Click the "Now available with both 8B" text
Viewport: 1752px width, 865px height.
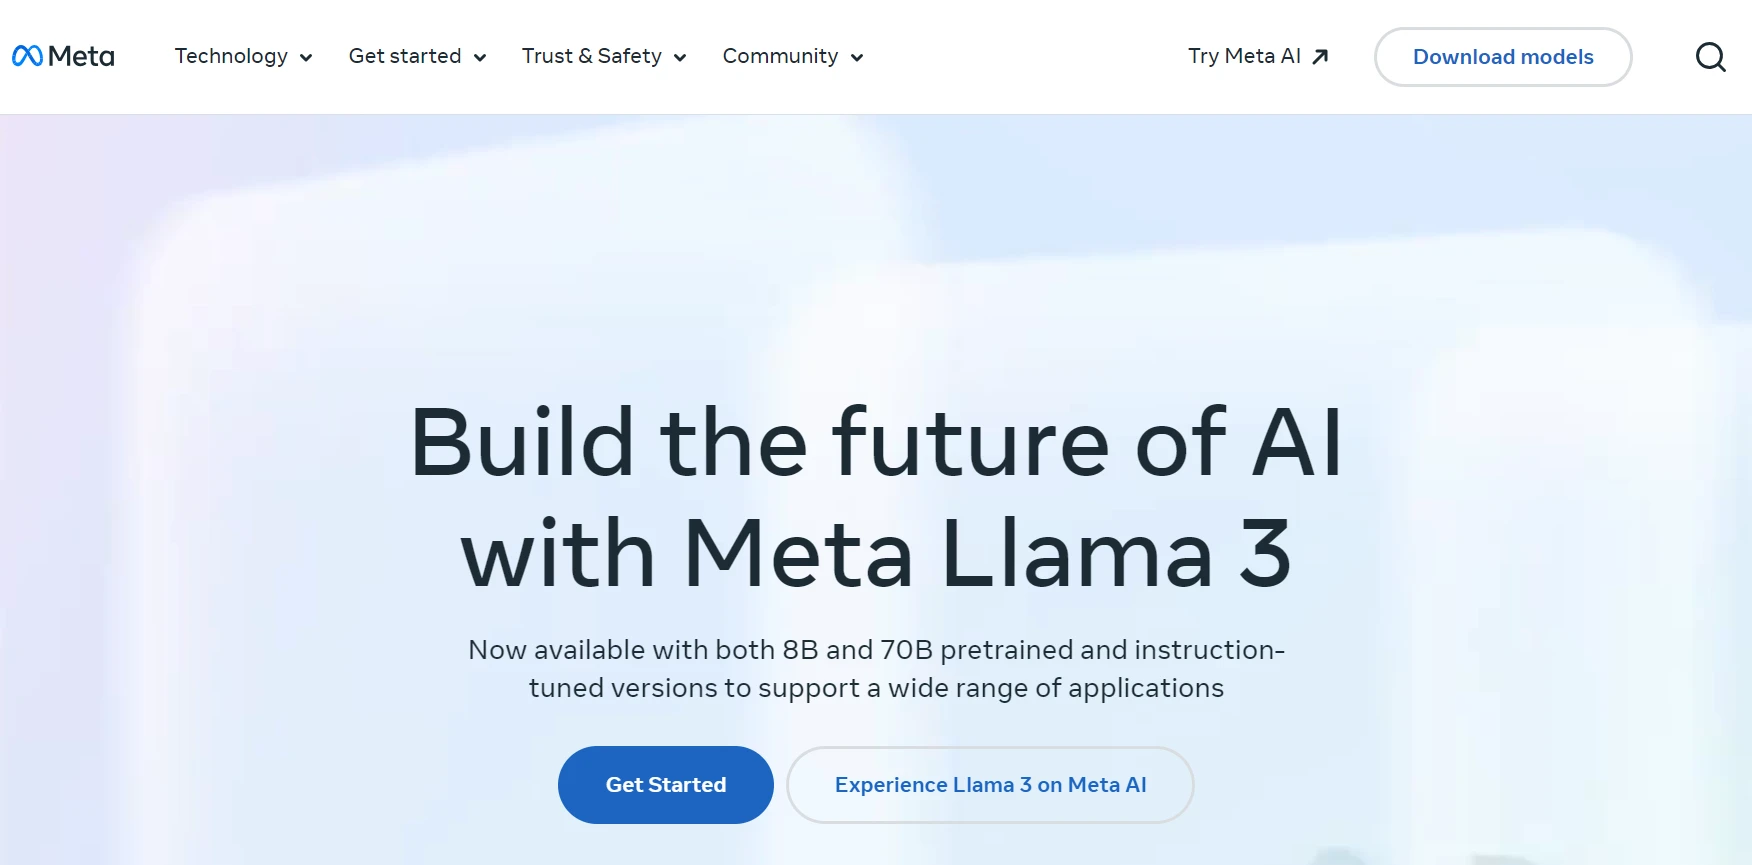pyautogui.click(x=876, y=650)
